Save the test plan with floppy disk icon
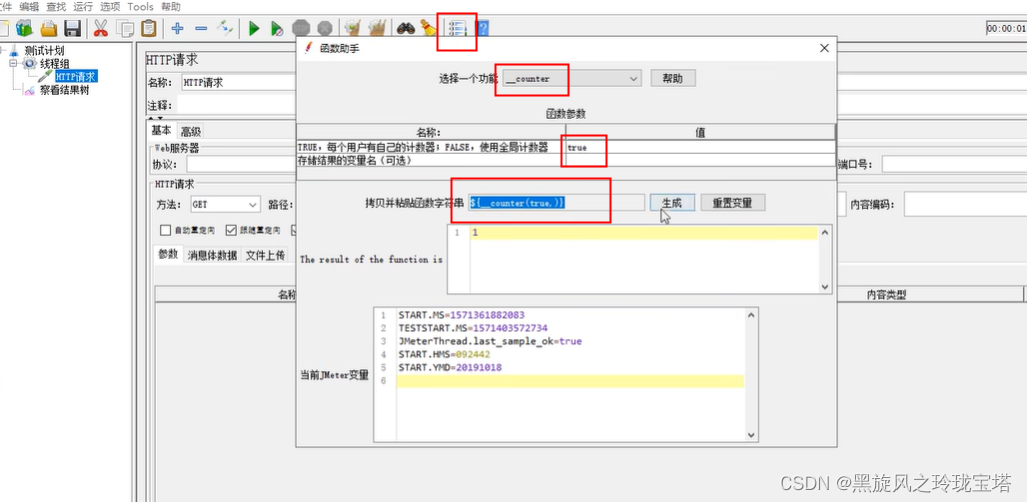 72,28
